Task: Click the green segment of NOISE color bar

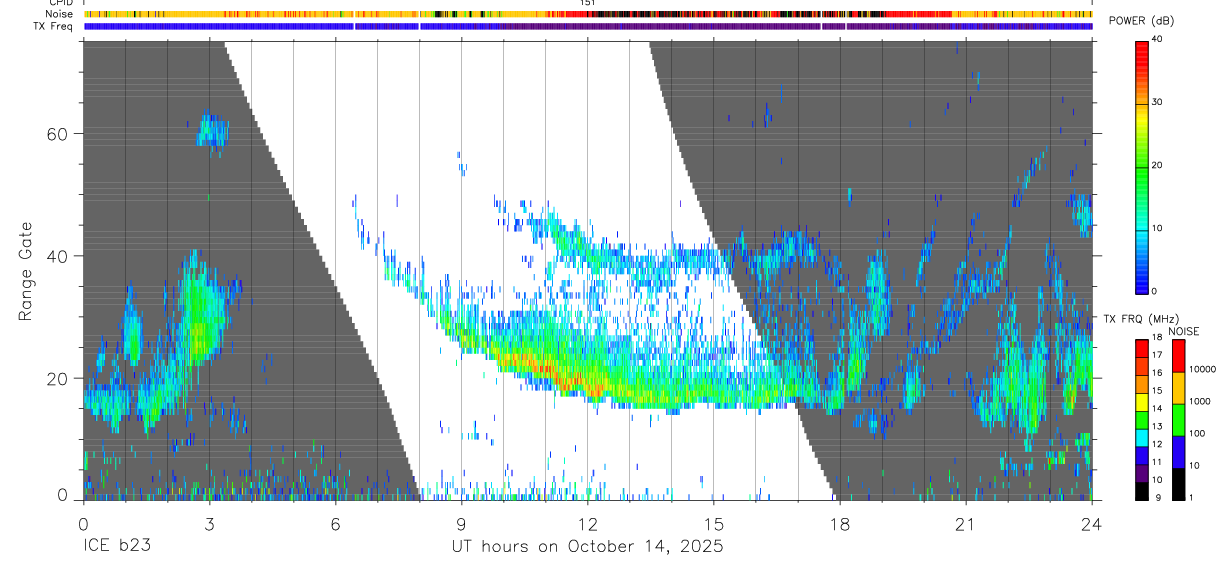Action: (1178, 420)
